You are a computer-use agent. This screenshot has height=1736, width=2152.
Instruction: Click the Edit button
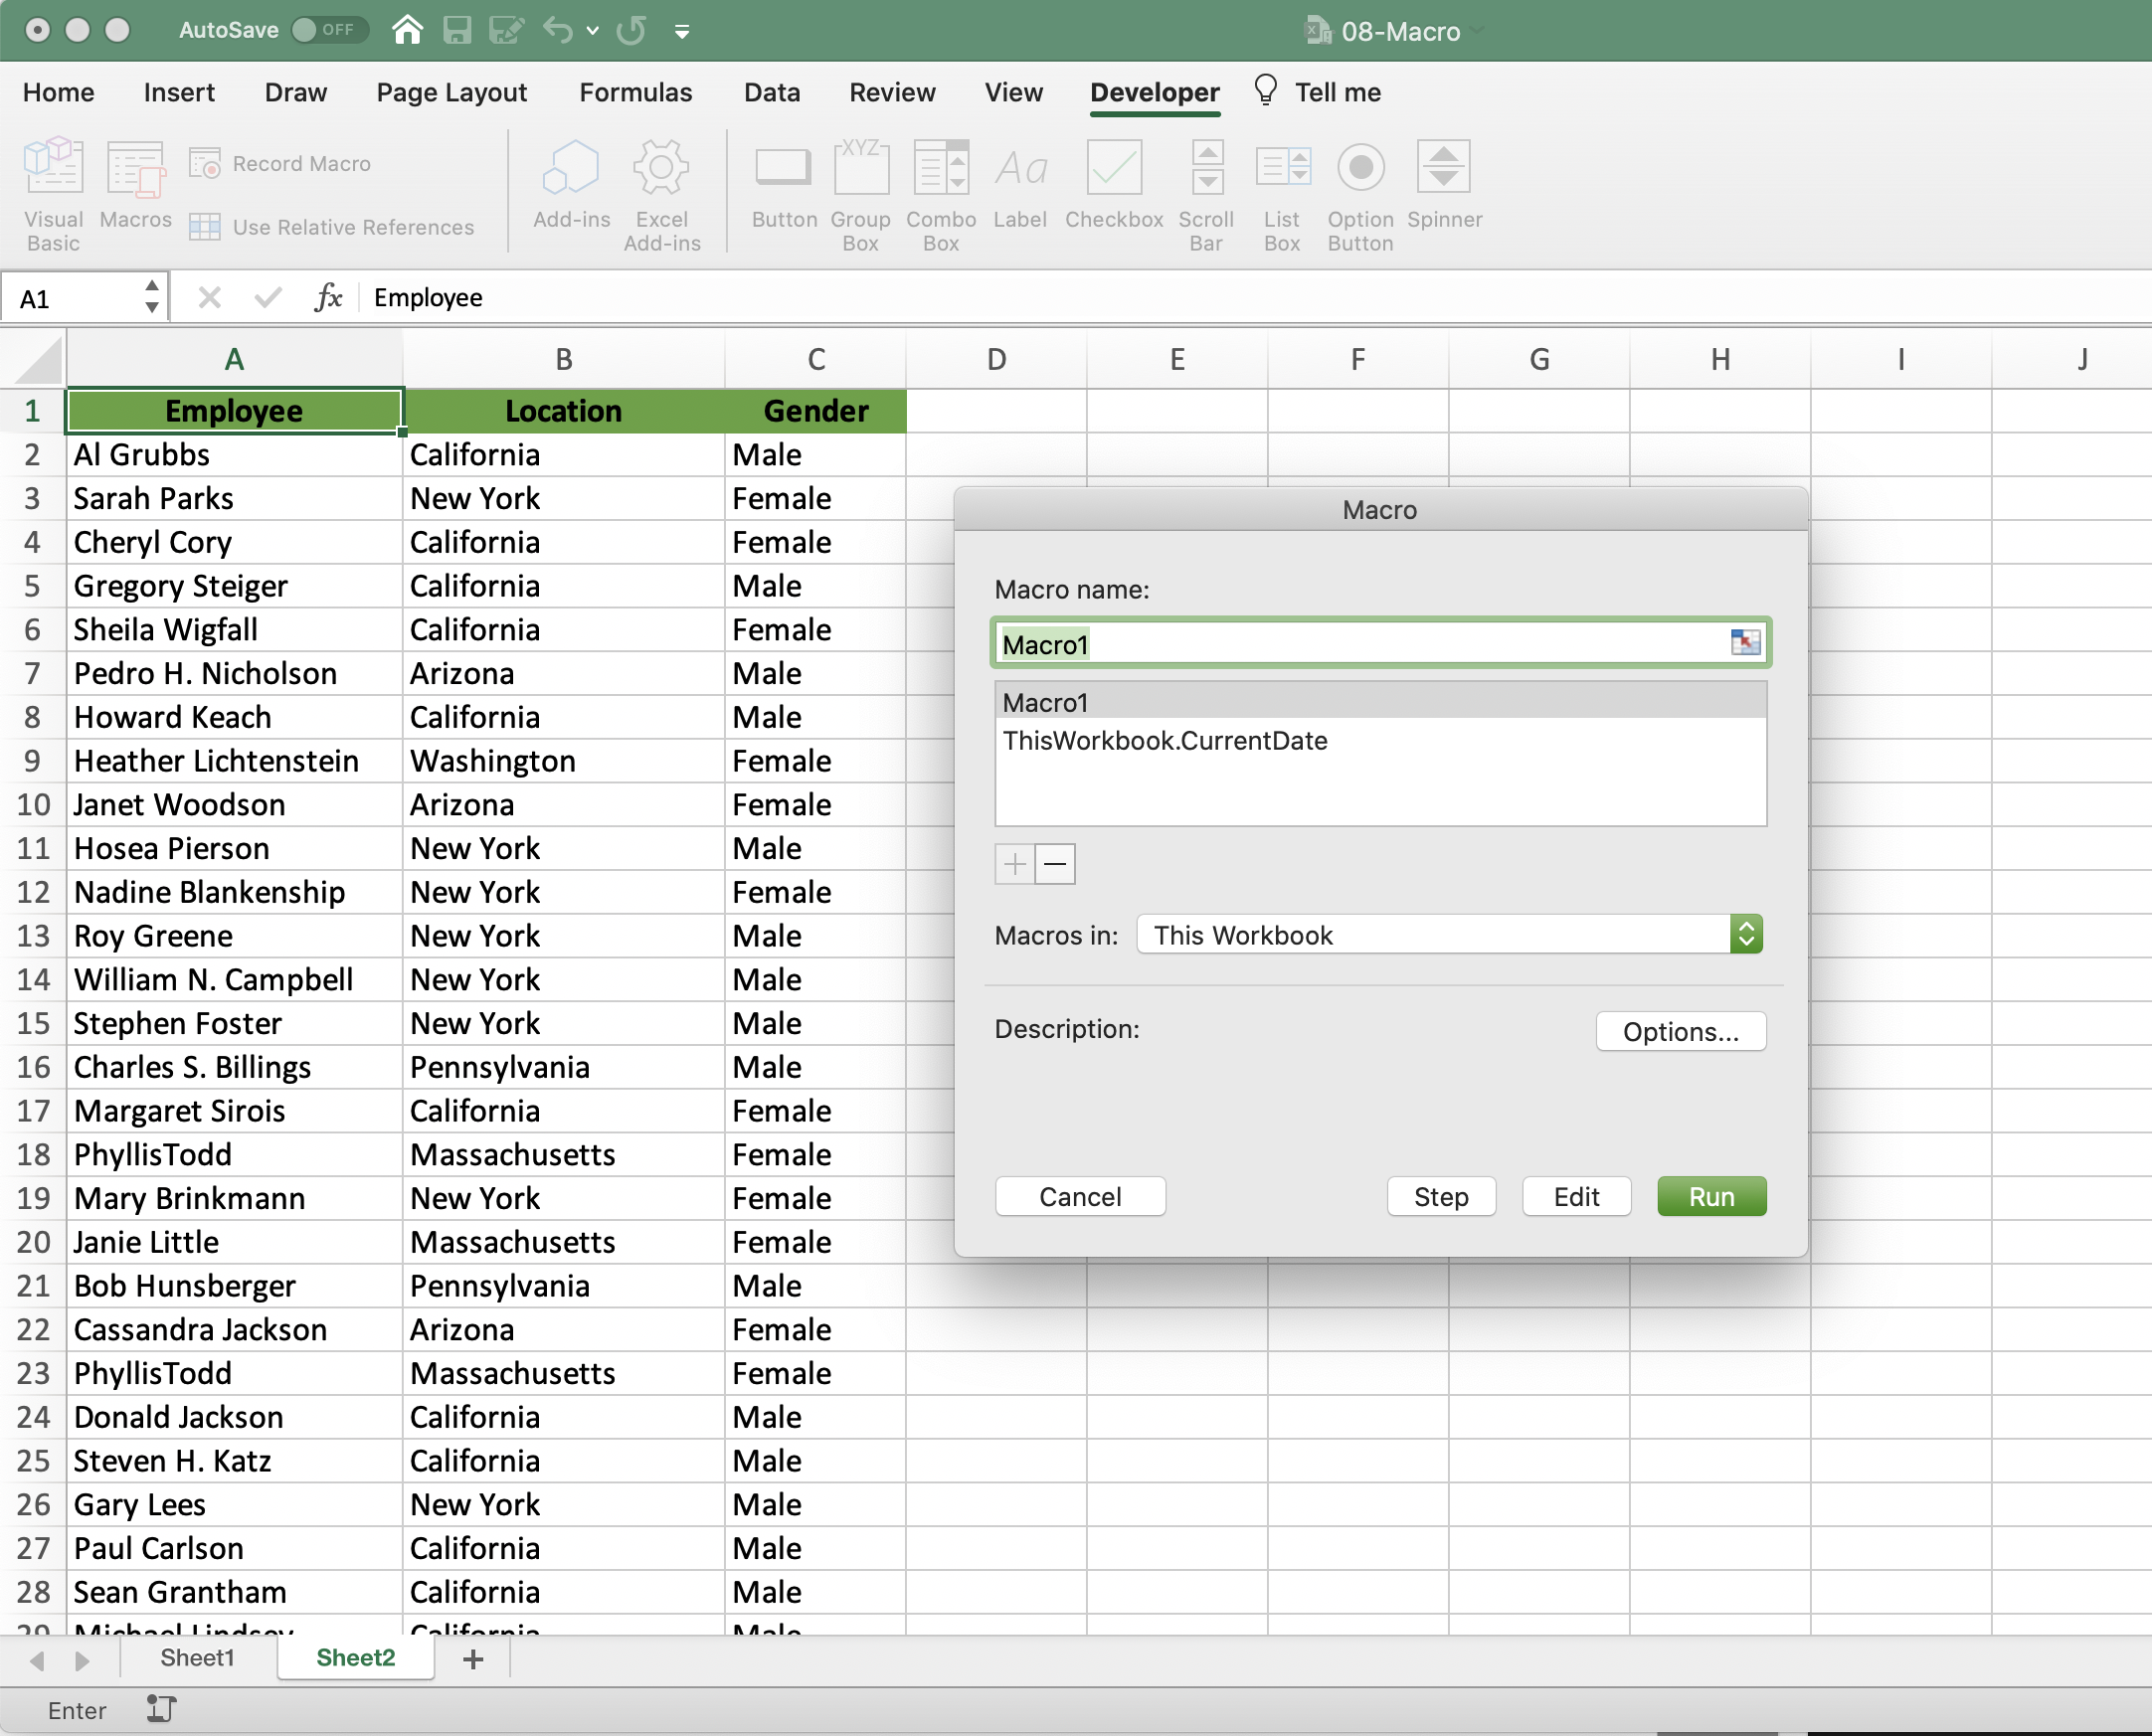coord(1576,1197)
